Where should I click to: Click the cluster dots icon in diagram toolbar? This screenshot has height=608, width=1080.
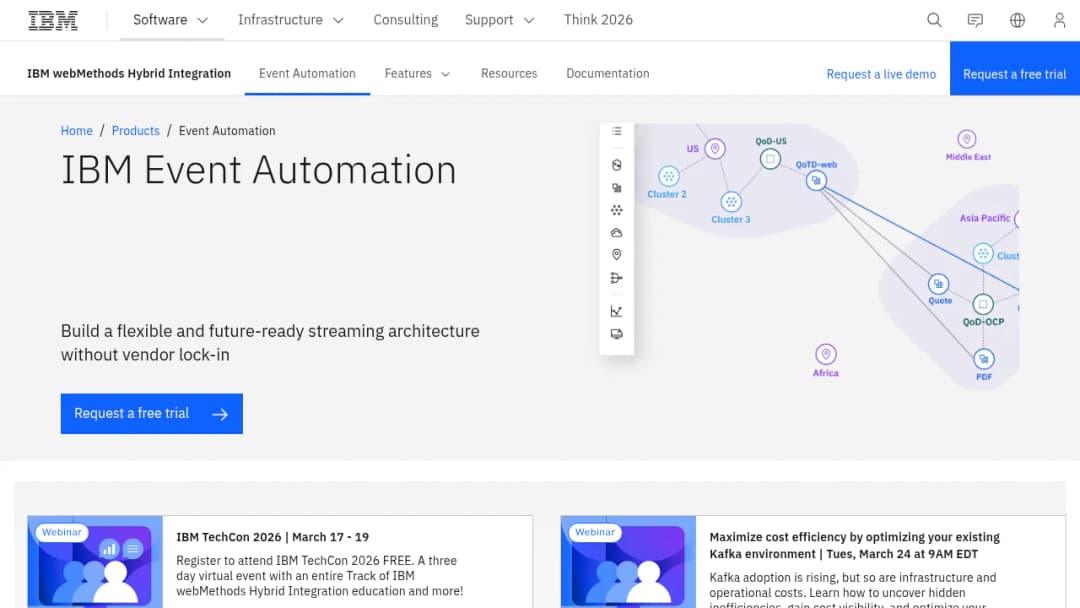point(616,210)
